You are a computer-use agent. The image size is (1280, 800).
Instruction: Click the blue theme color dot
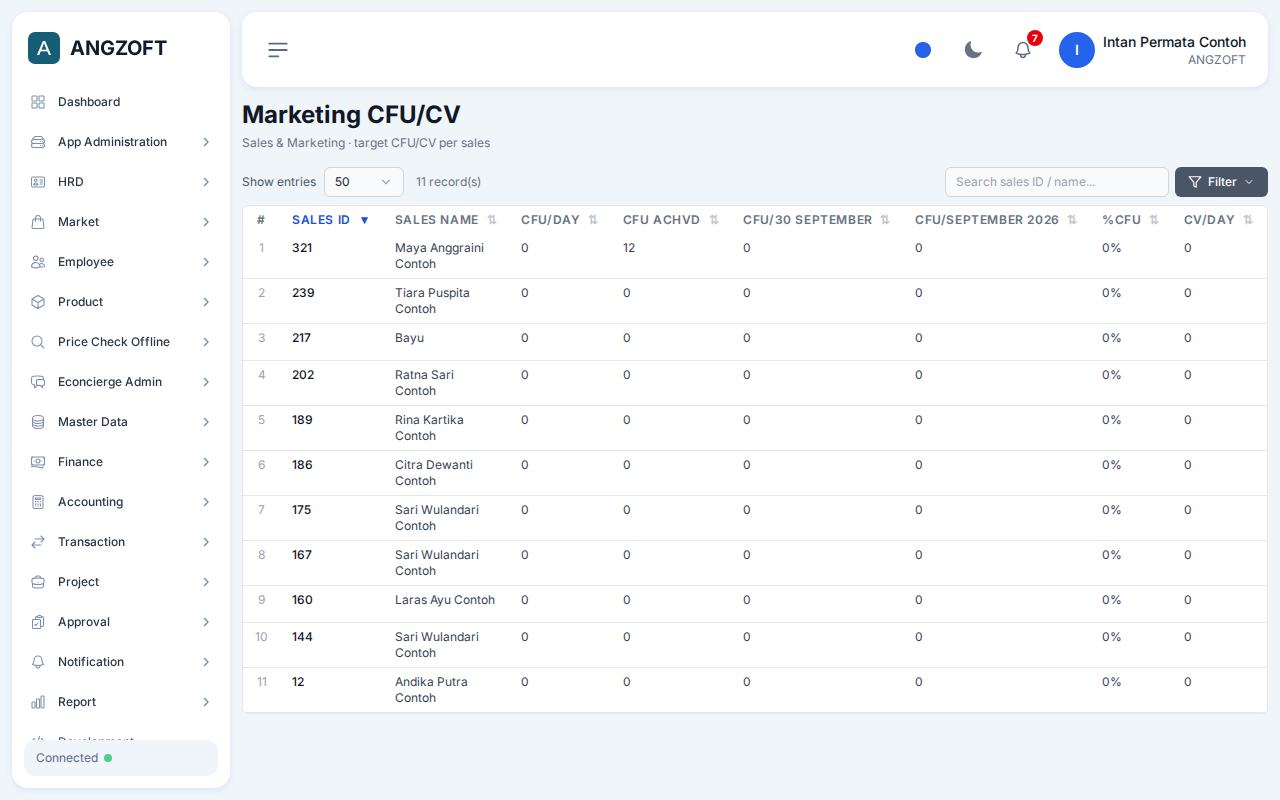(923, 50)
